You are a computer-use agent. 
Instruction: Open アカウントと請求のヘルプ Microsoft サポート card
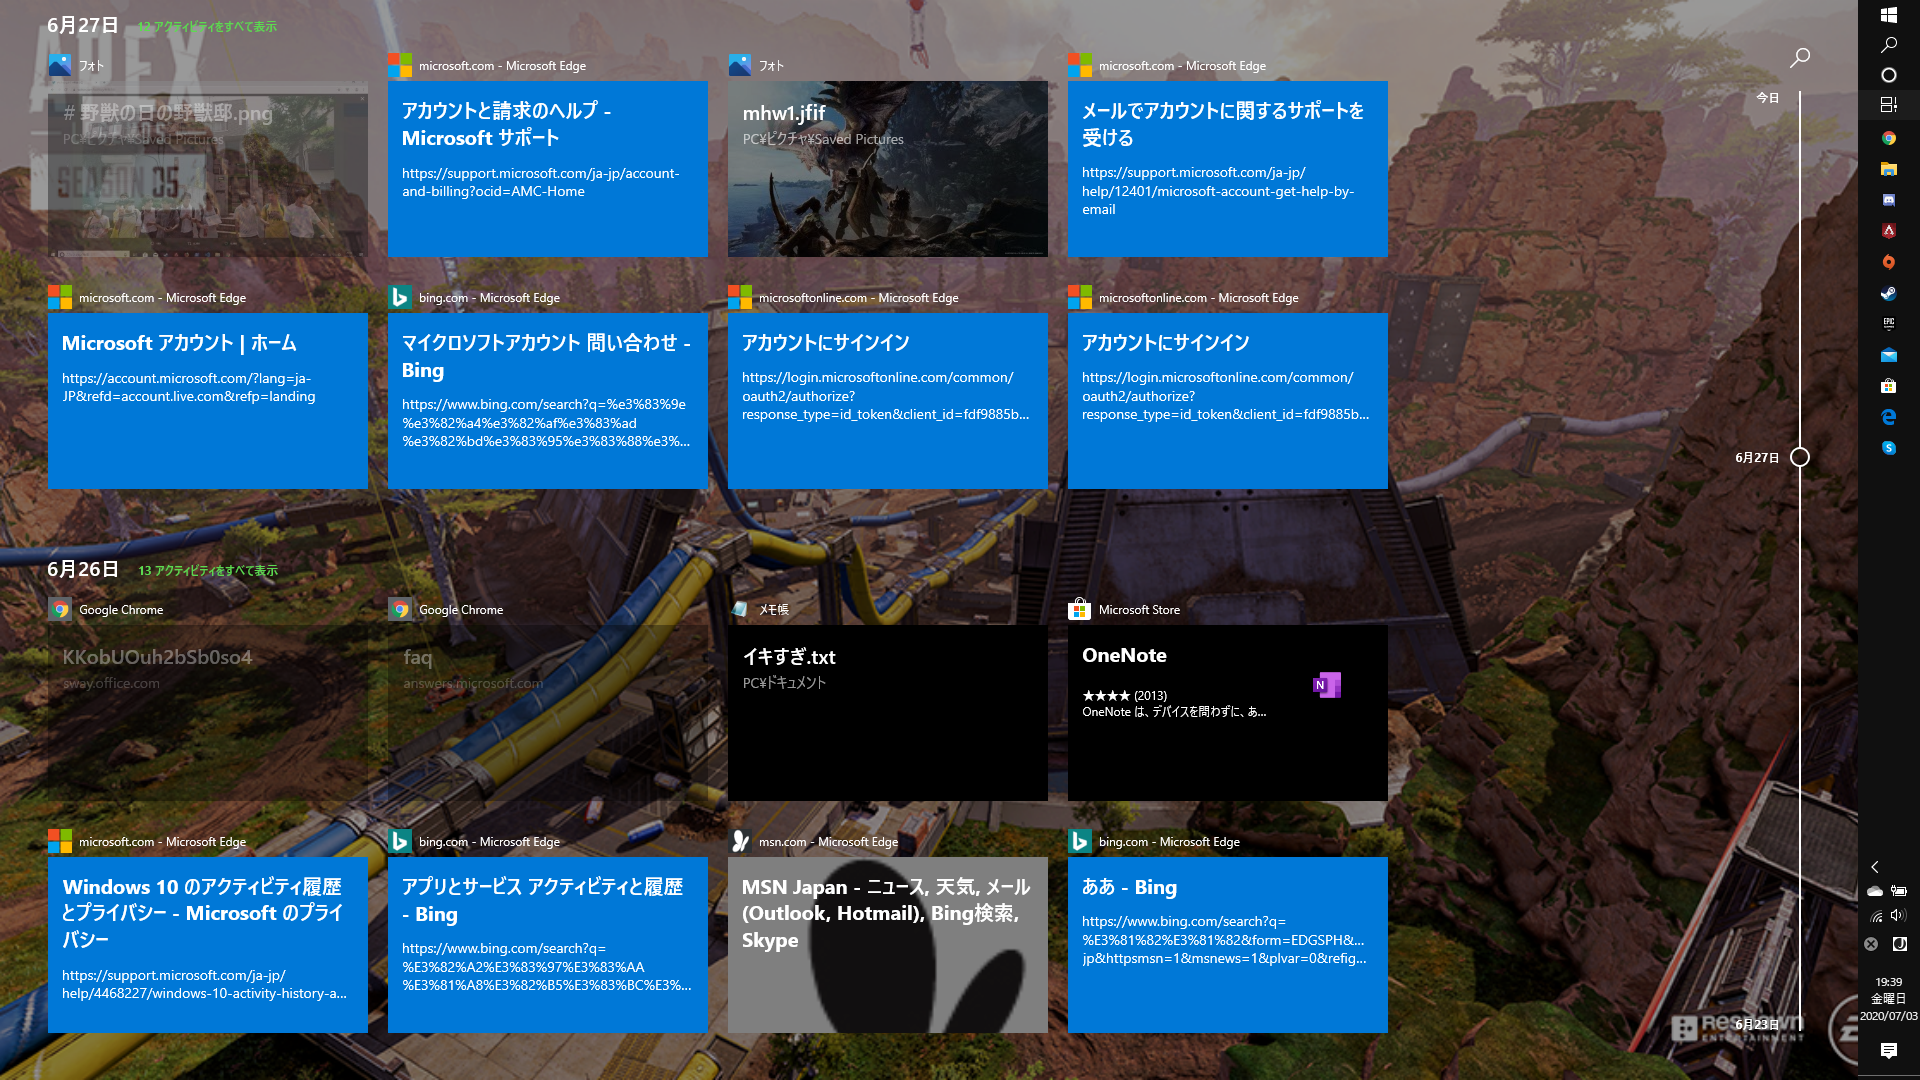[x=548, y=169]
